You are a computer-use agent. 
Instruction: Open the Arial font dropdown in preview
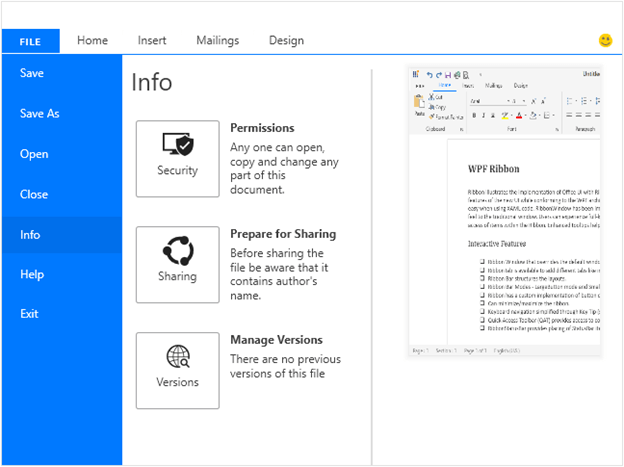pyautogui.click(x=492, y=101)
